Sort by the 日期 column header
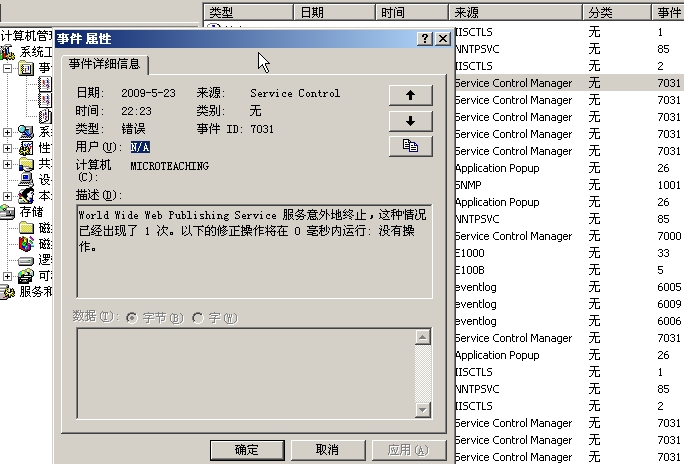 [x=334, y=12]
